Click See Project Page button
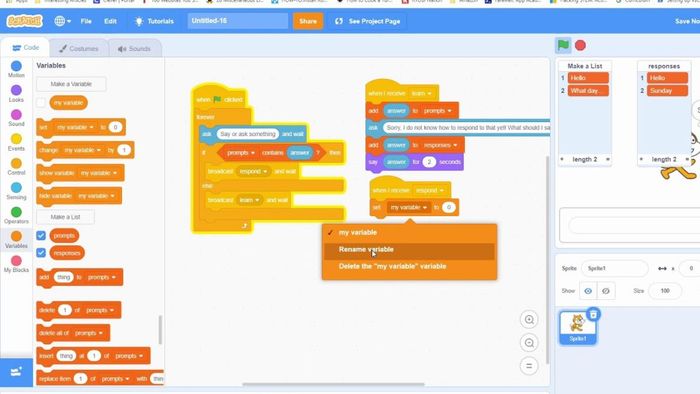 pos(368,21)
